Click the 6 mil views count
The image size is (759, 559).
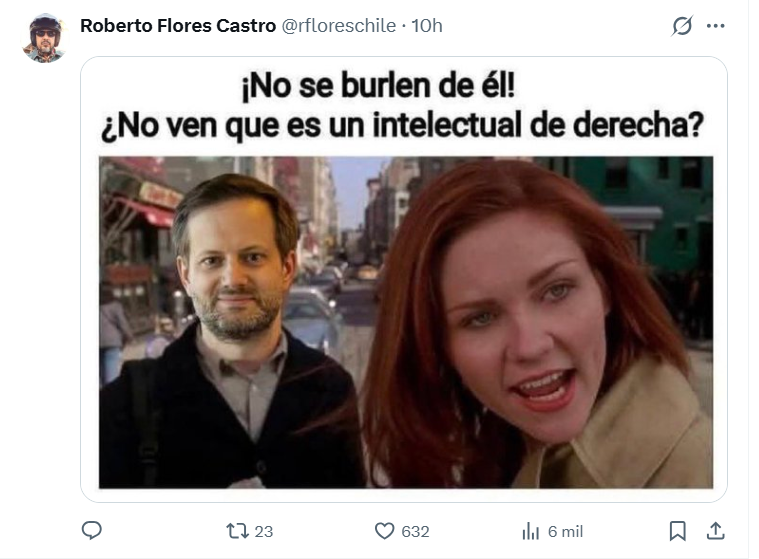tap(565, 531)
